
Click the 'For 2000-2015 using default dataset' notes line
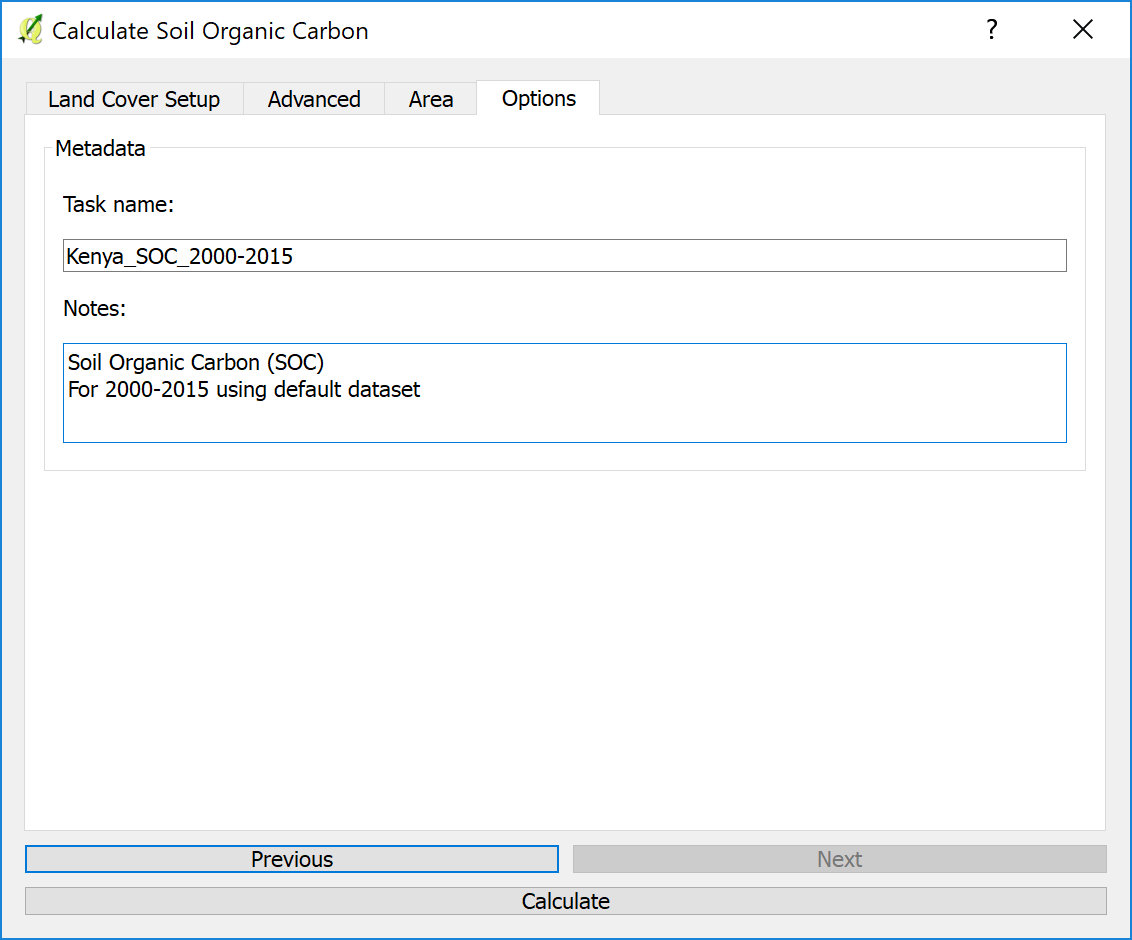(x=244, y=389)
